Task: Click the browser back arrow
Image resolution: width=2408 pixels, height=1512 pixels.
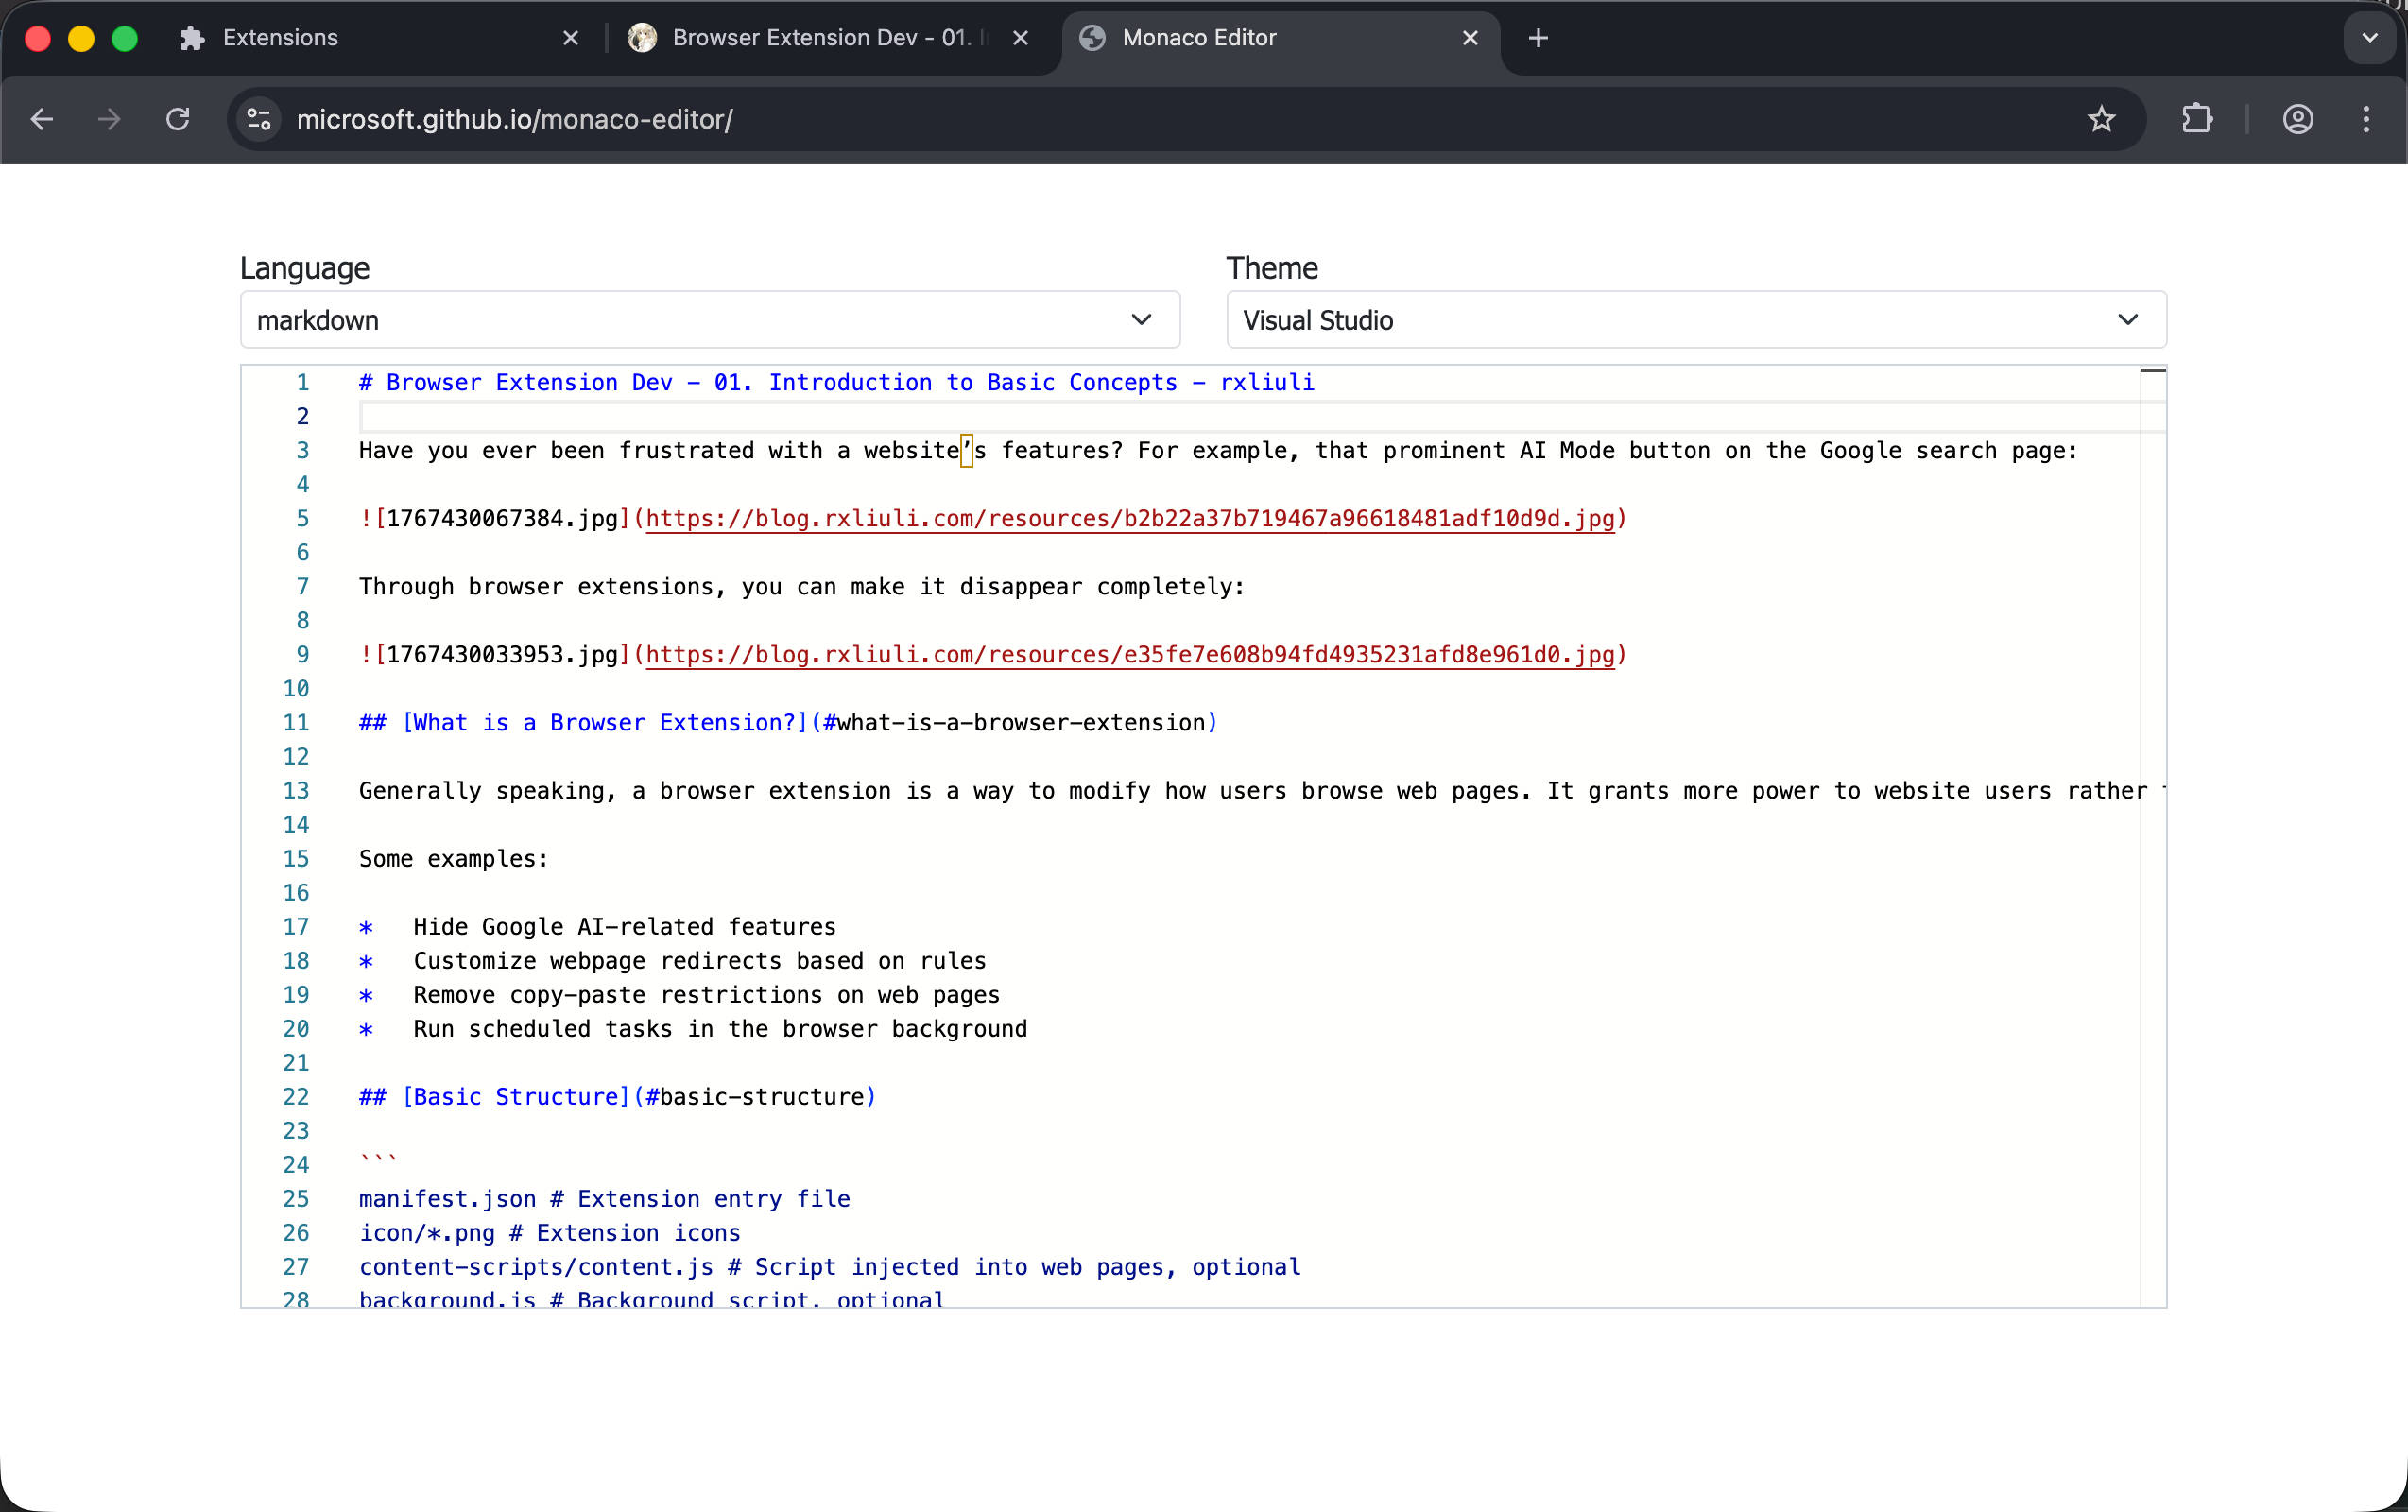Action: pyautogui.click(x=42, y=119)
